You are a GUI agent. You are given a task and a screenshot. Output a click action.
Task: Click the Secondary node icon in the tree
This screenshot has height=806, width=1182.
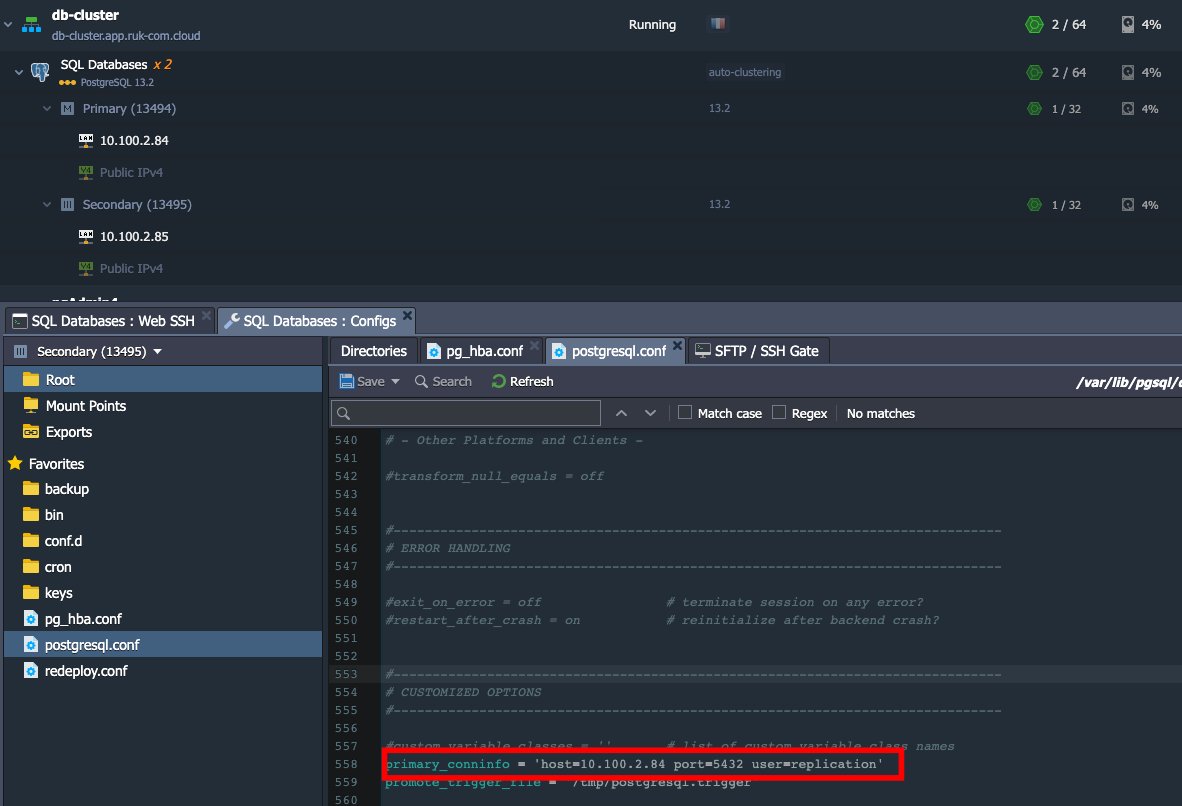67,204
